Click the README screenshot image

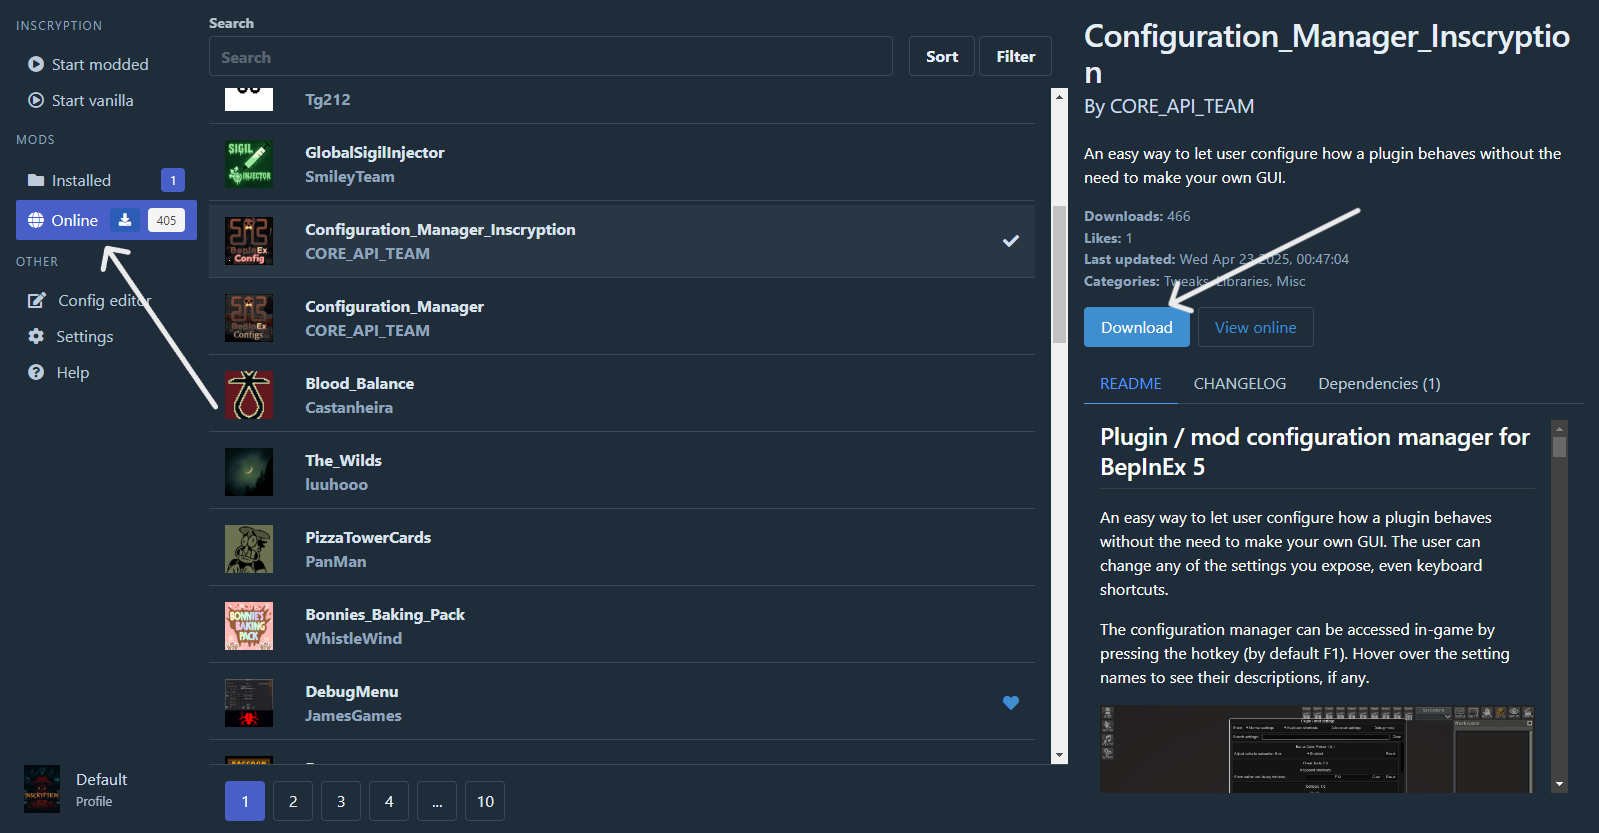coord(1317,749)
